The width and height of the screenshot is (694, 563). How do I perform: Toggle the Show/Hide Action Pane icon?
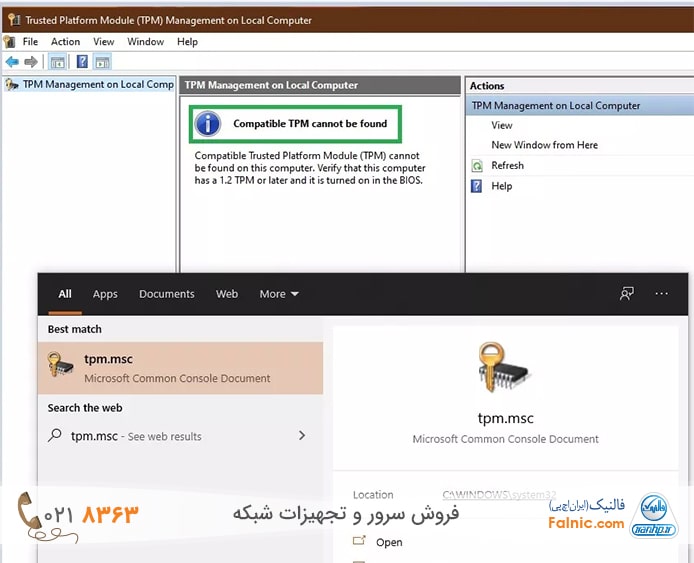click(x=102, y=62)
